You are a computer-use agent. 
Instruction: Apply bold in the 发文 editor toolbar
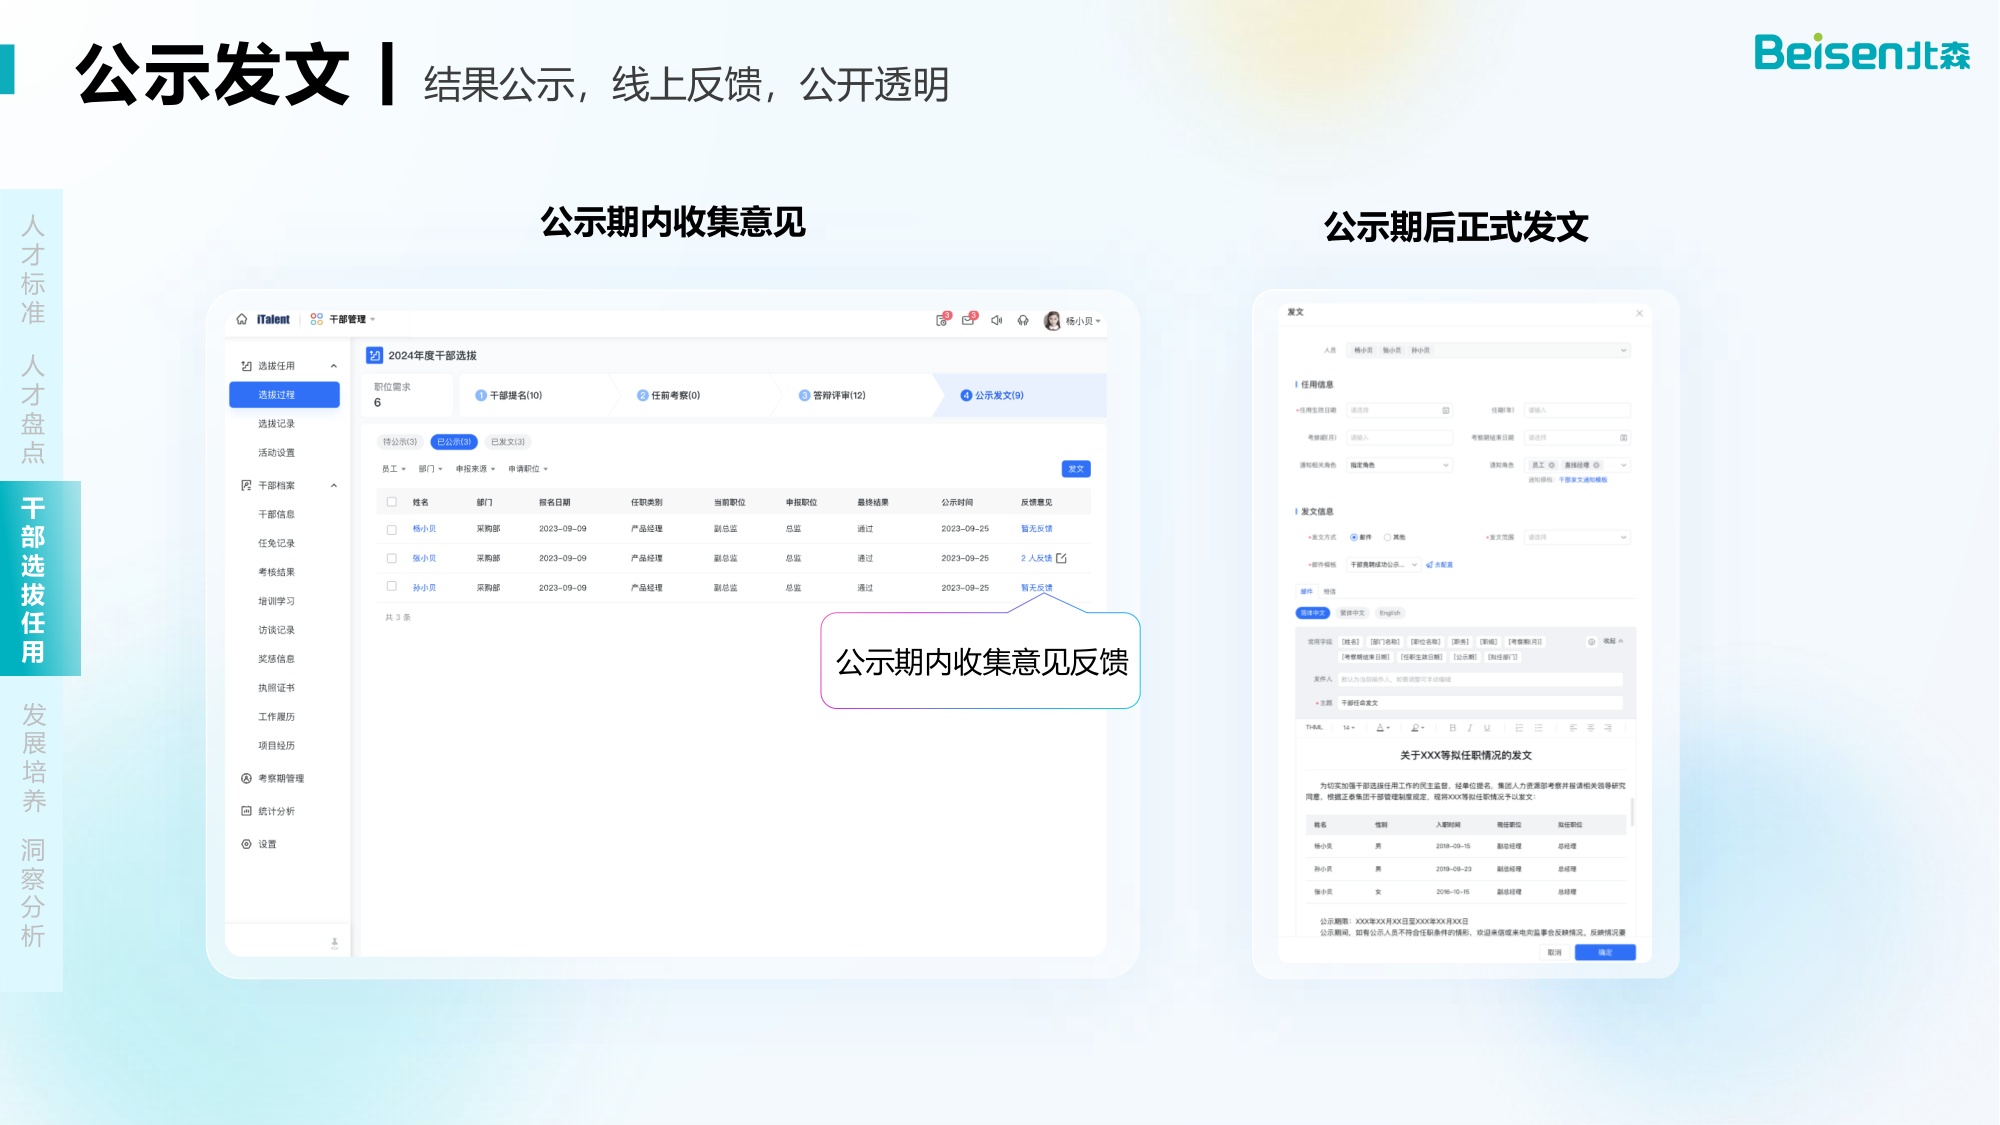(x=1452, y=728)
